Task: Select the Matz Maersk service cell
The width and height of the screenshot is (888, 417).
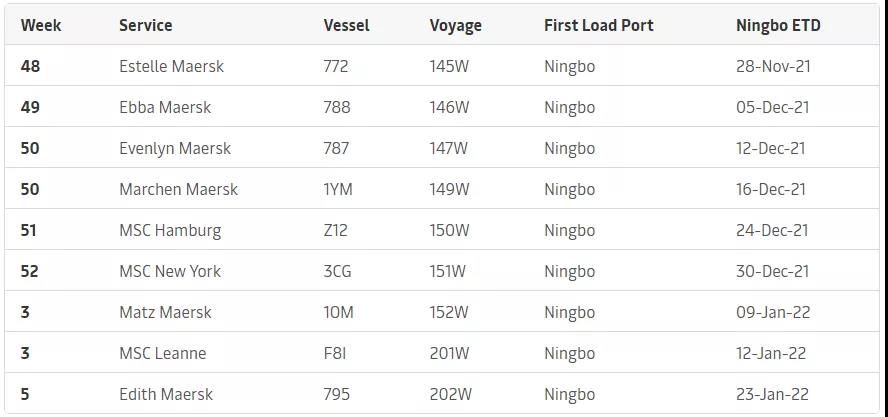Action: [x=165, y=312]
